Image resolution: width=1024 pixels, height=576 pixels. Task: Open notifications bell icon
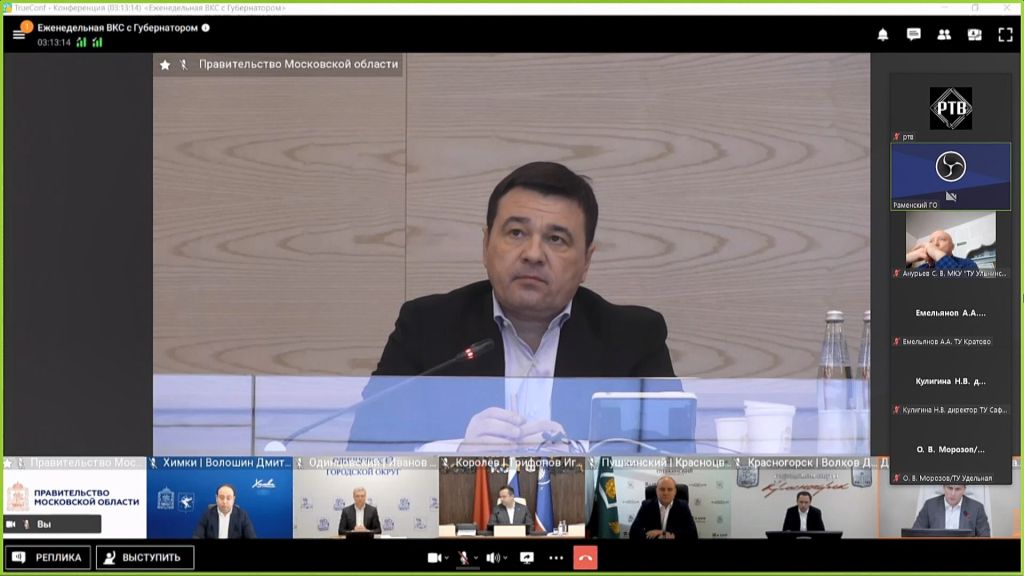click(x=882, y=35)
